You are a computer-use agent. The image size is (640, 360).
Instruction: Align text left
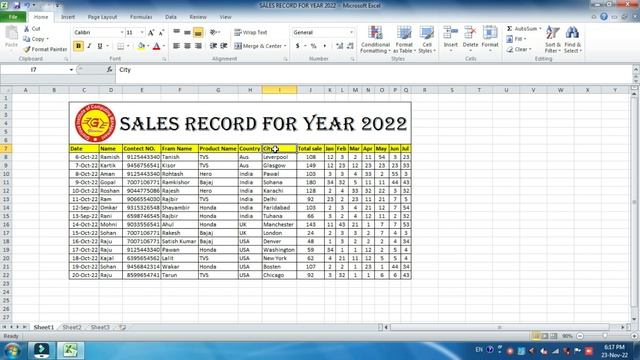tap(176, 46)
